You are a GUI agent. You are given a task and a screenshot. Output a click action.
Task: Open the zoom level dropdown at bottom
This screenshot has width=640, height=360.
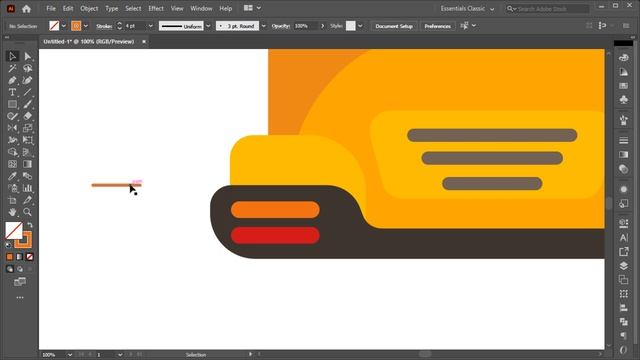70,355
